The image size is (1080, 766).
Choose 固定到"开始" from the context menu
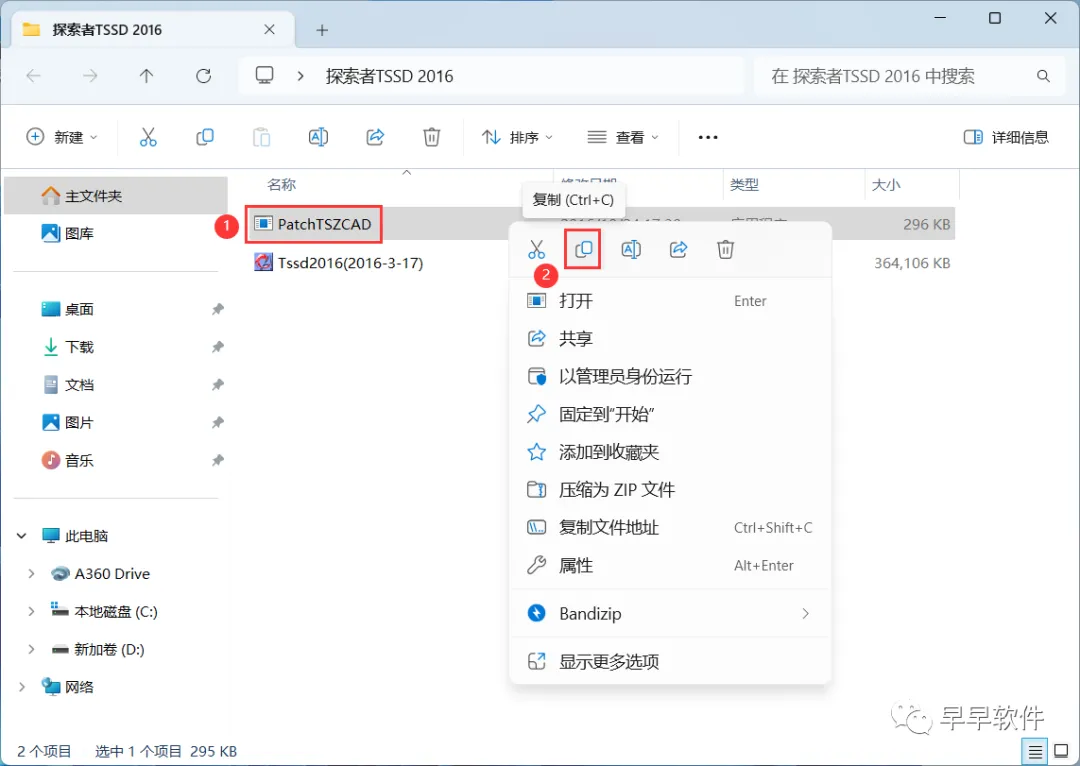pyautogui.click(x=670, y=415)
